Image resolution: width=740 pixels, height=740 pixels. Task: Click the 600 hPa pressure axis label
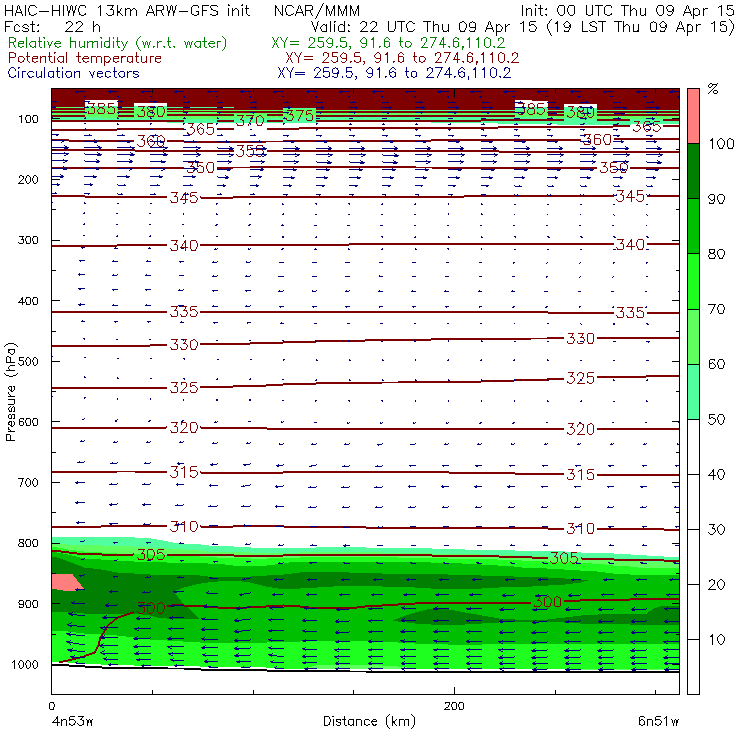click(28, 422)
